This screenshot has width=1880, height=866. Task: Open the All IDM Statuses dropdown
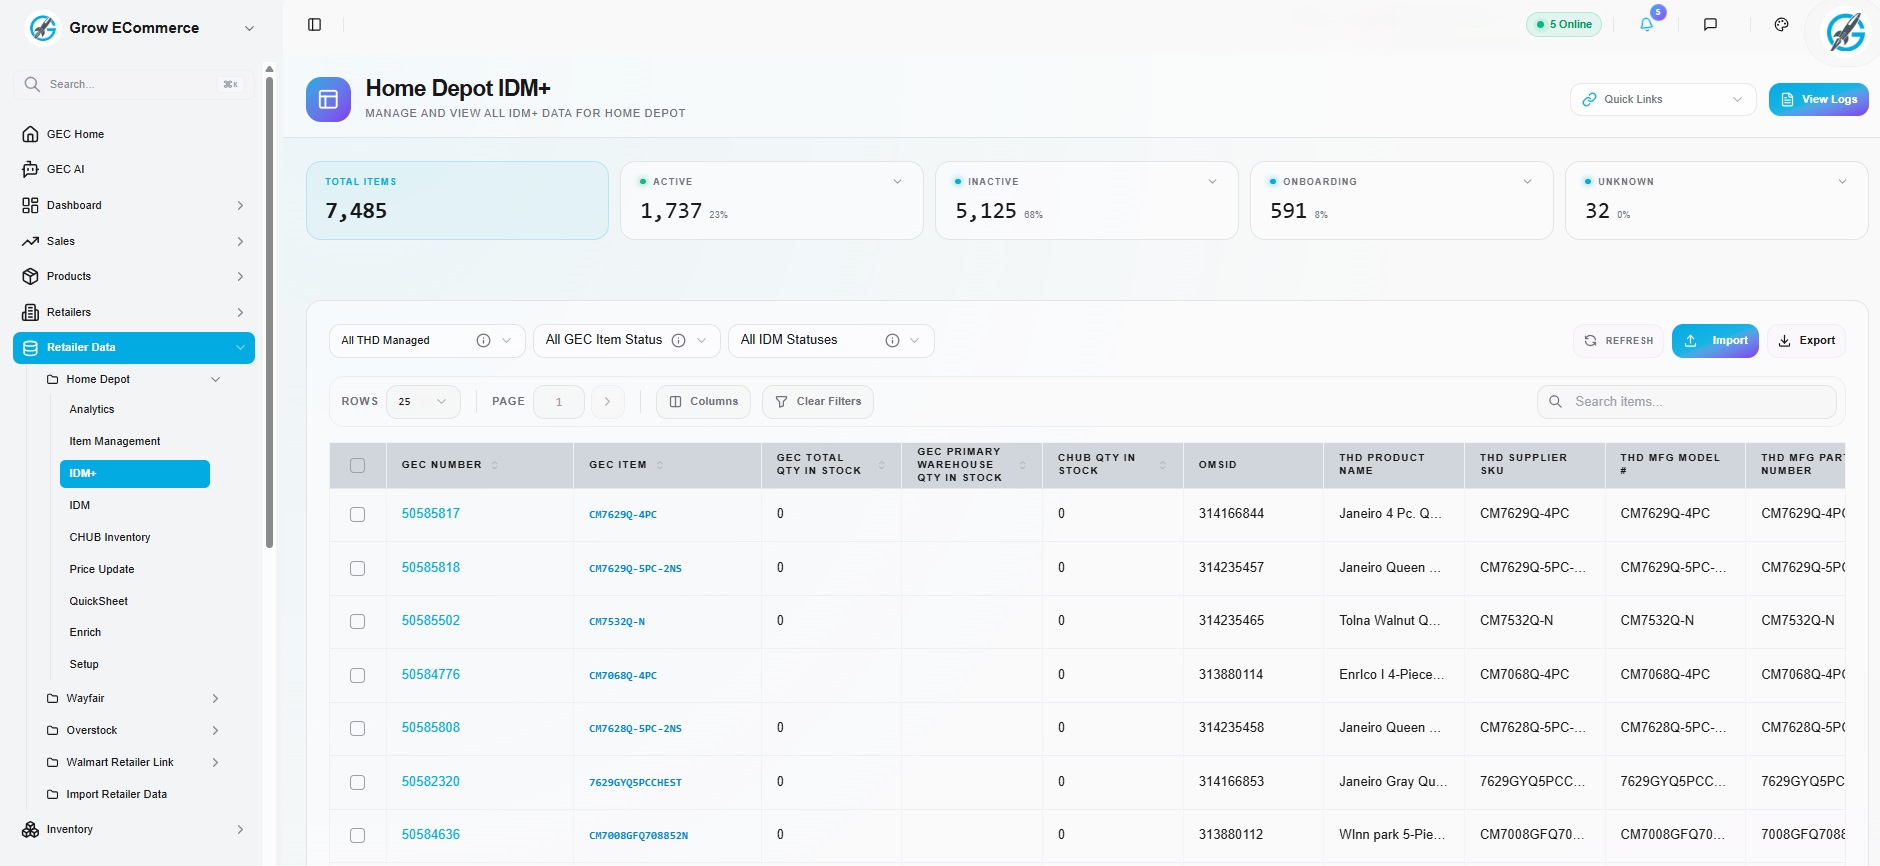point(831,340)
